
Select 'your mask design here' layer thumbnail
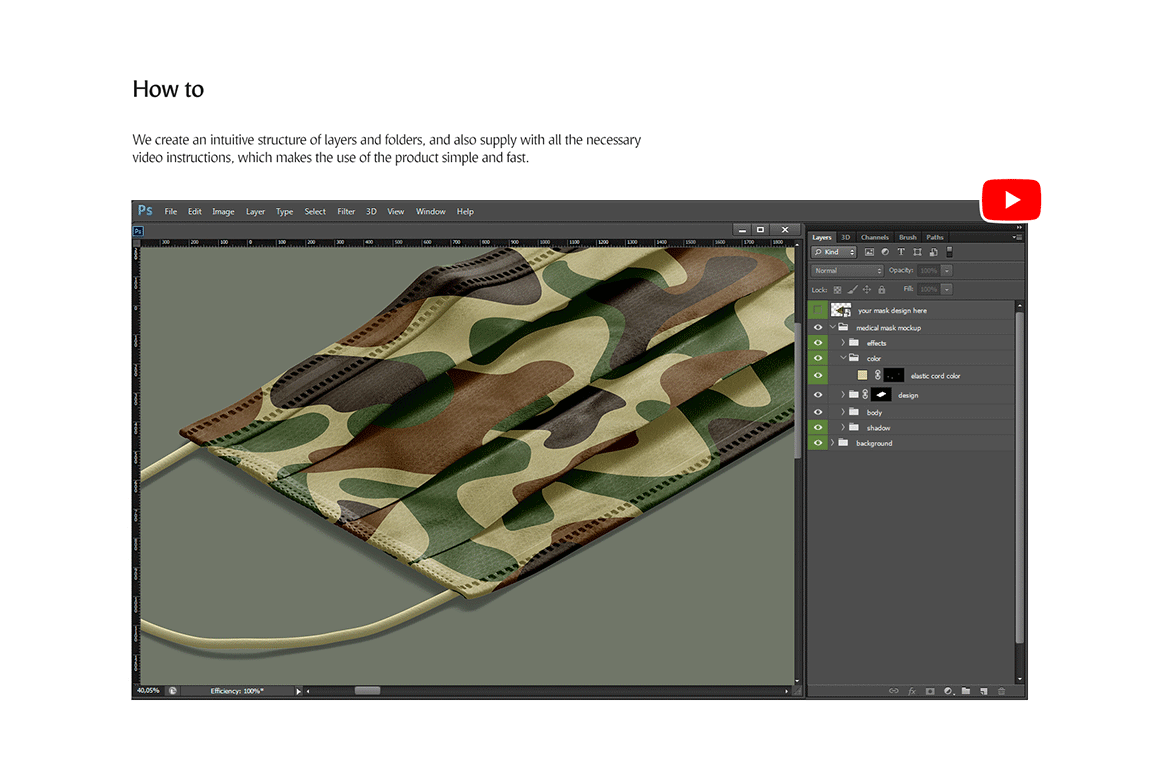point(840,310)
